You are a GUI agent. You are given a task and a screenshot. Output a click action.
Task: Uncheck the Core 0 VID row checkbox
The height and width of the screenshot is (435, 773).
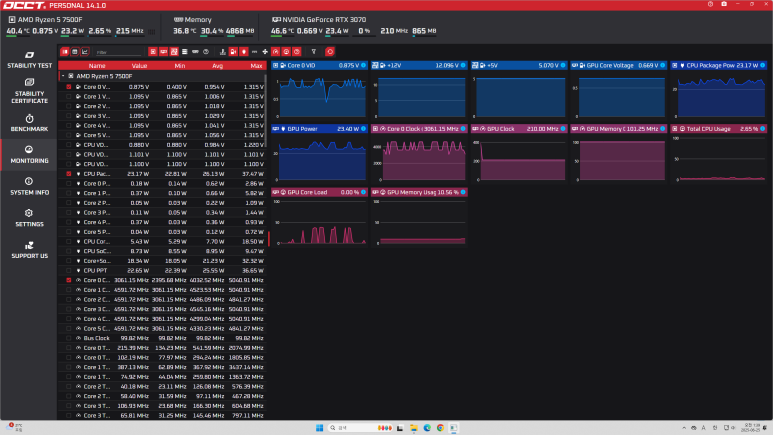[69, 87]
